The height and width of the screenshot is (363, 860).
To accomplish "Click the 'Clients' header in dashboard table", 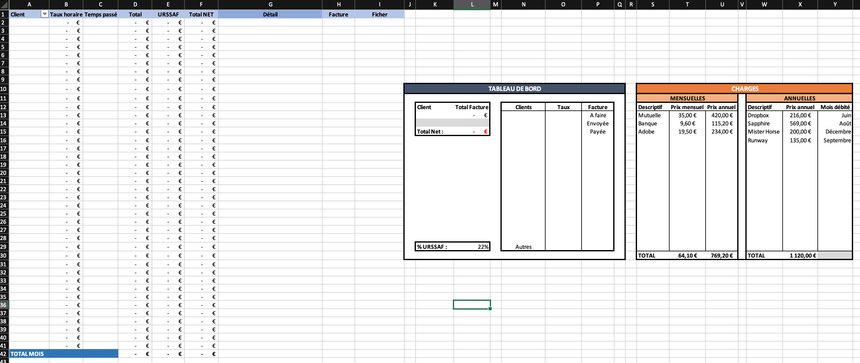I will (x=523, y=107).
